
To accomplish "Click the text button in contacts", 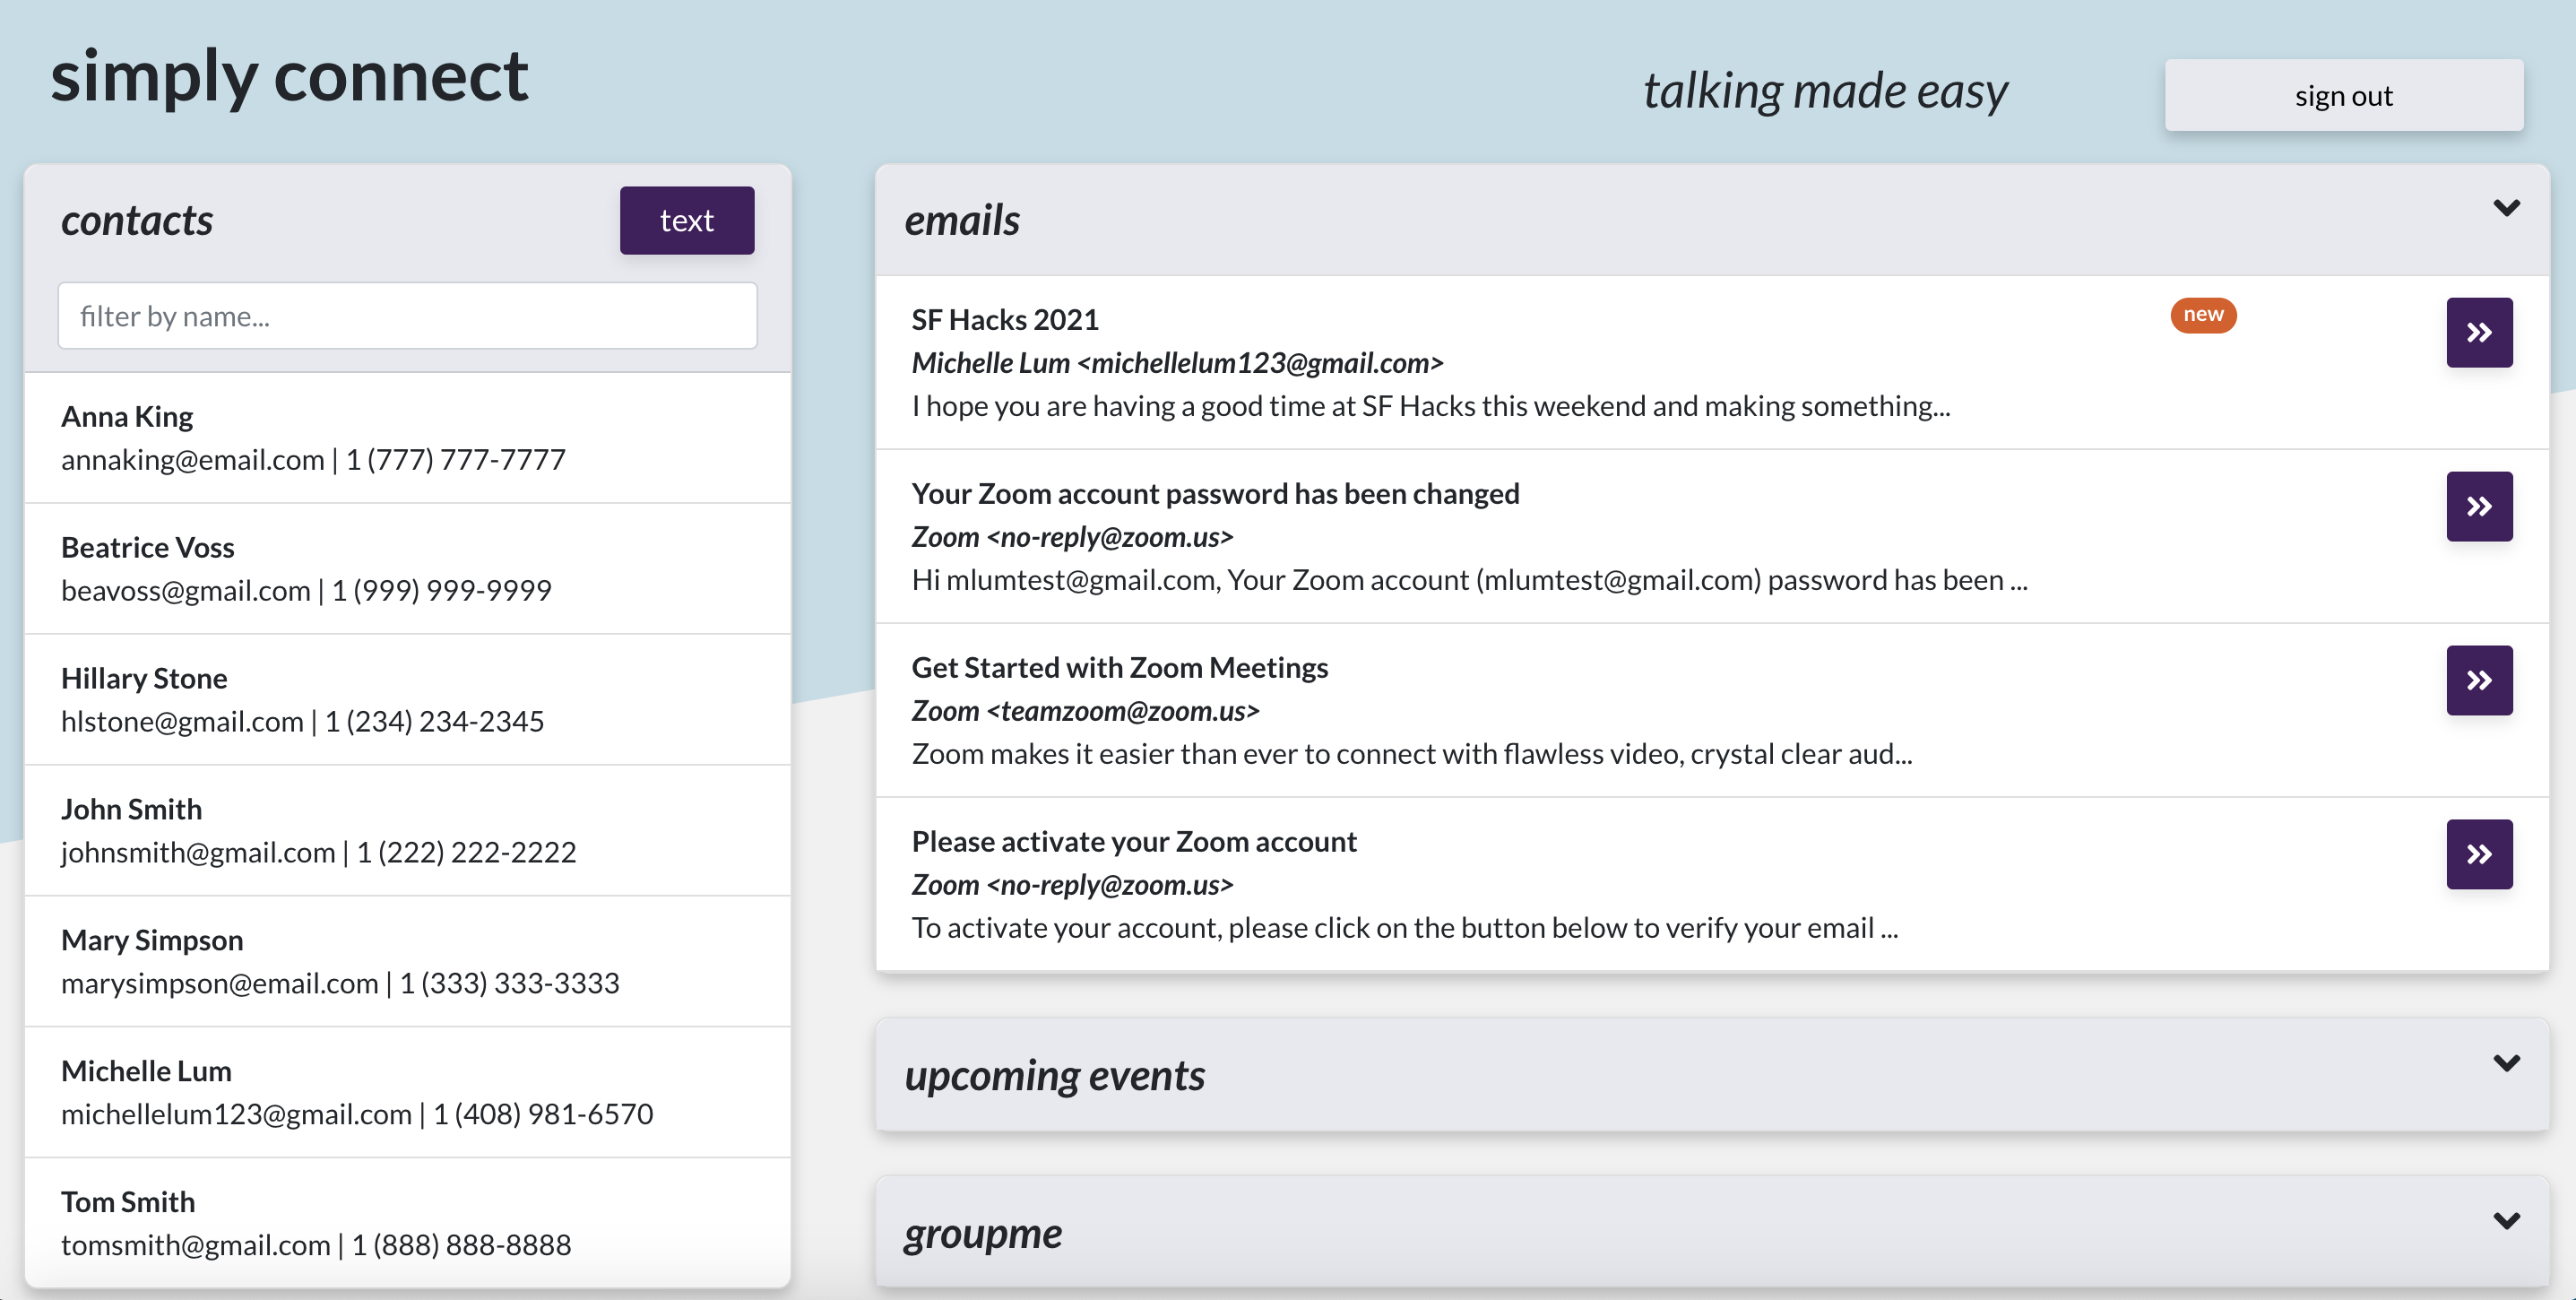I will point(686,220).
